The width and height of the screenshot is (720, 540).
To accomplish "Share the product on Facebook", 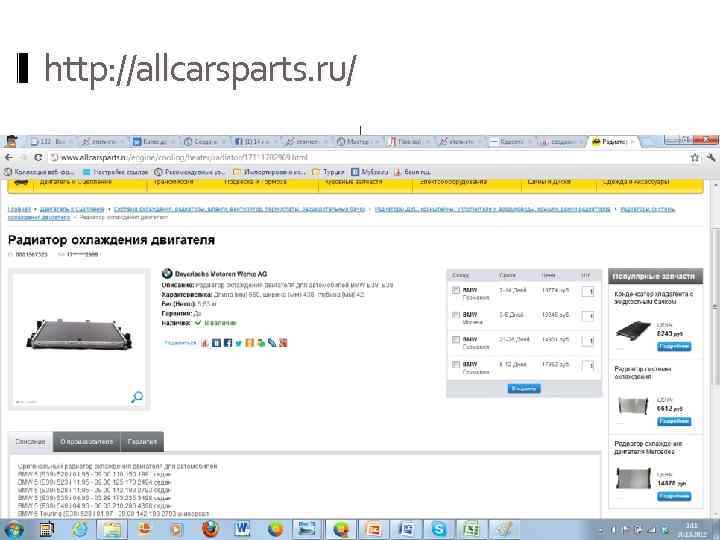I will point(228,343).
